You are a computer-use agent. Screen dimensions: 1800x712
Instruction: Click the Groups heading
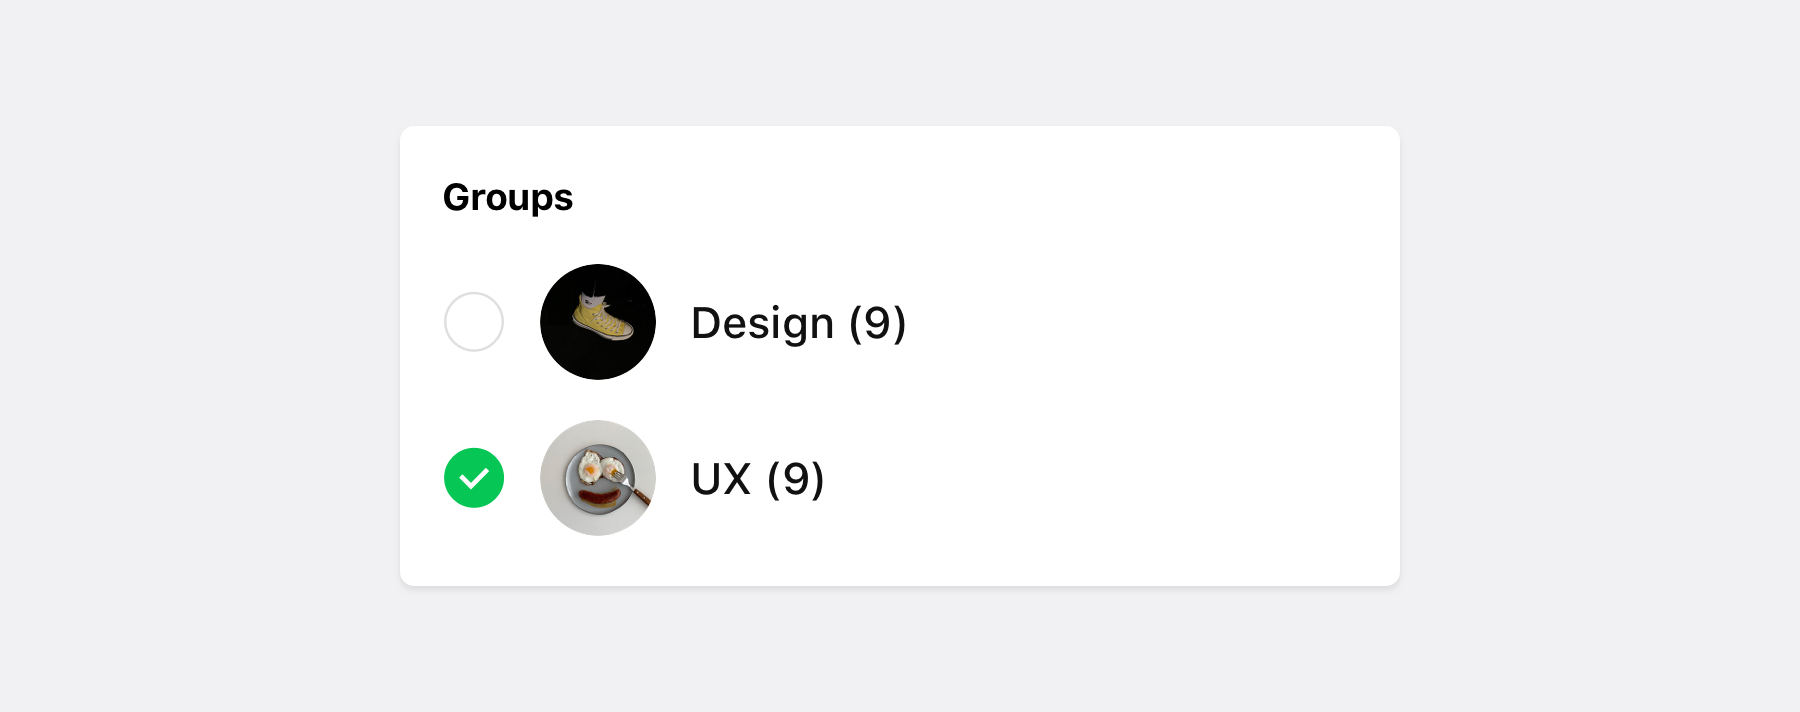[508, 198]
